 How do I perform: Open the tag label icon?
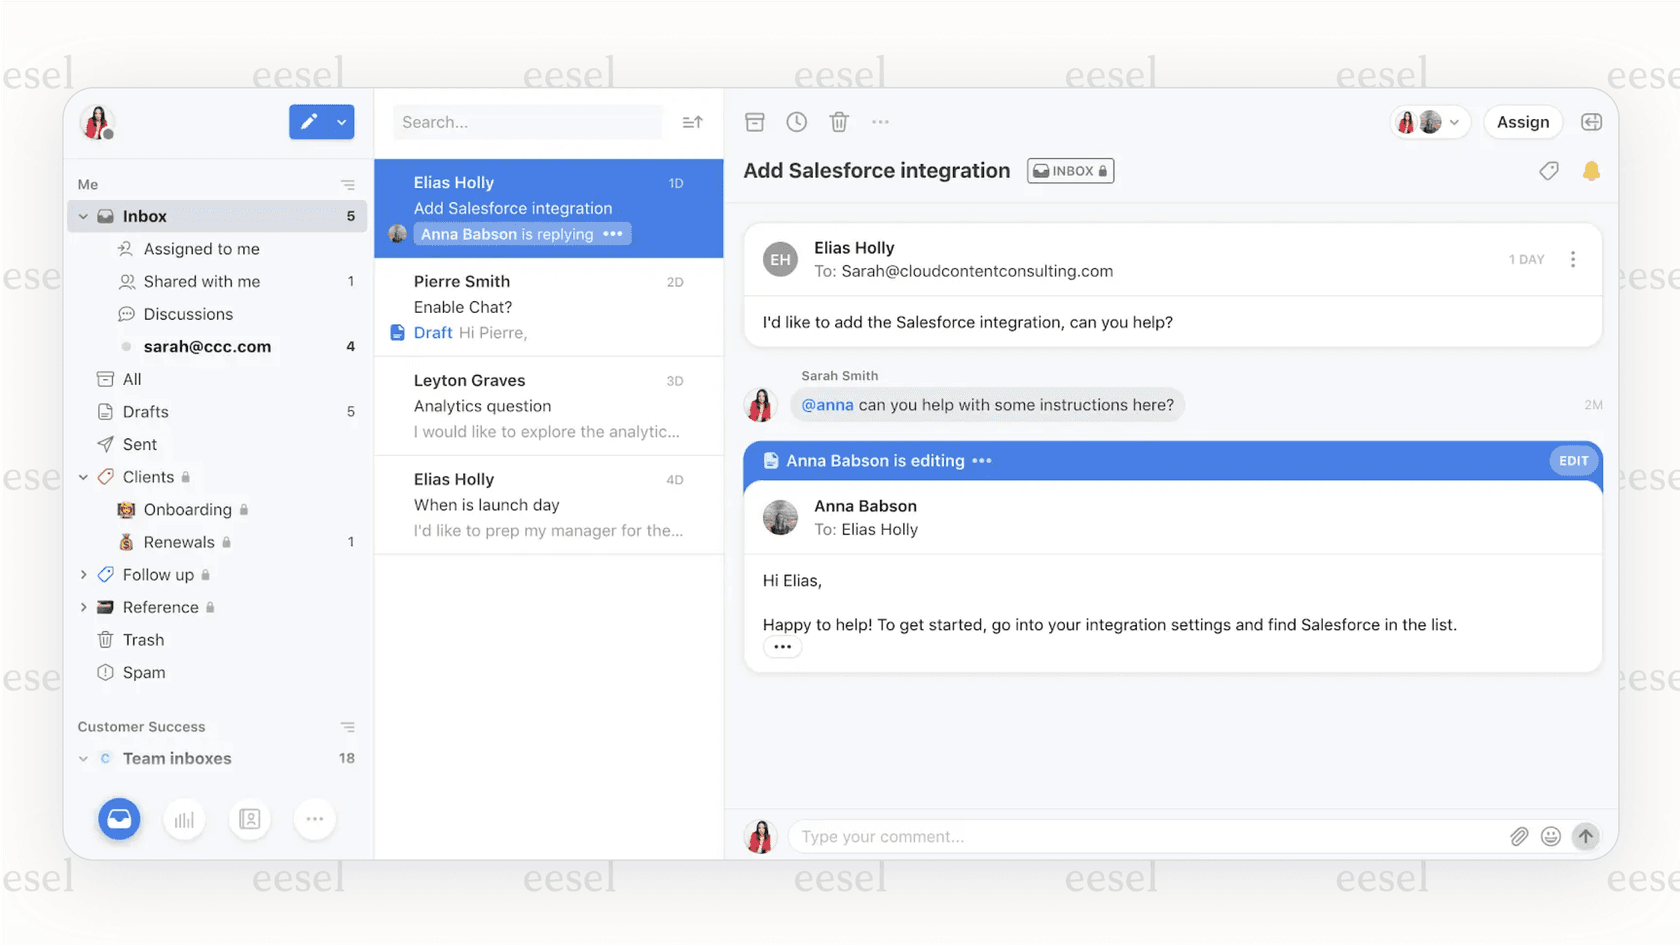(x=1549, y=170)
